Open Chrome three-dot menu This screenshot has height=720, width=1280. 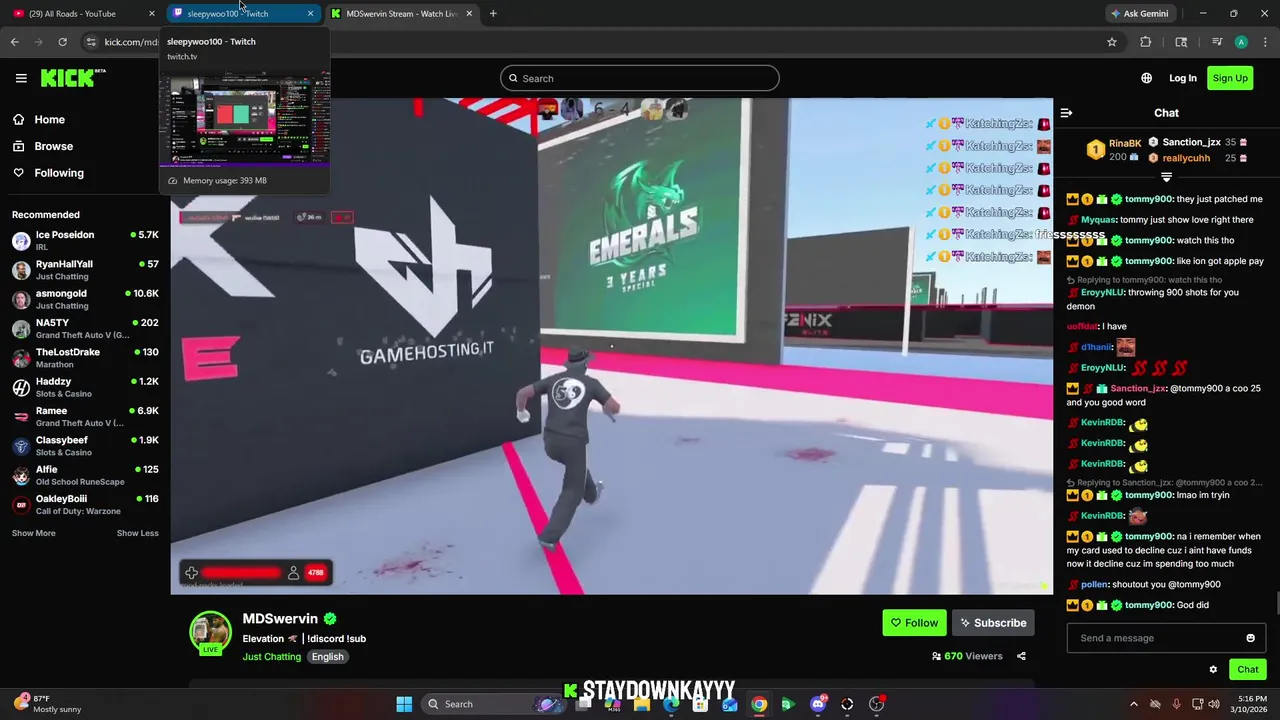[1265, 42]
